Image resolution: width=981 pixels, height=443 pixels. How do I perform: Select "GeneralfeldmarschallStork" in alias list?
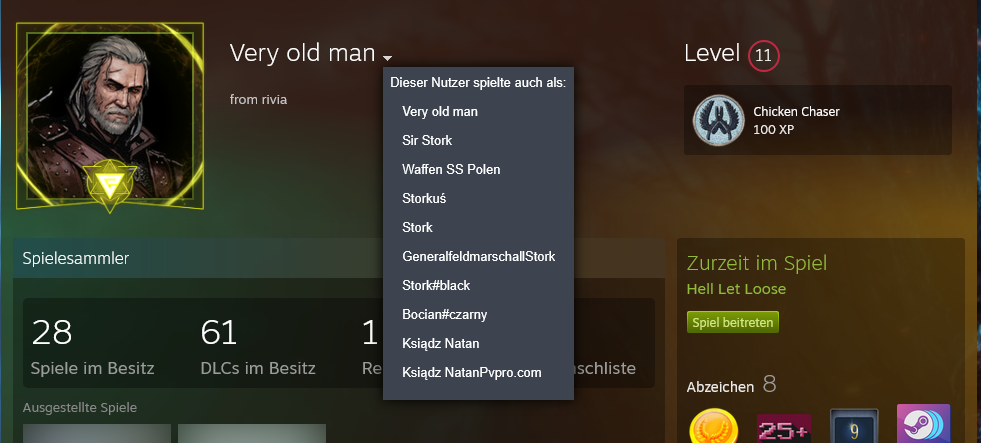(479, 257)
